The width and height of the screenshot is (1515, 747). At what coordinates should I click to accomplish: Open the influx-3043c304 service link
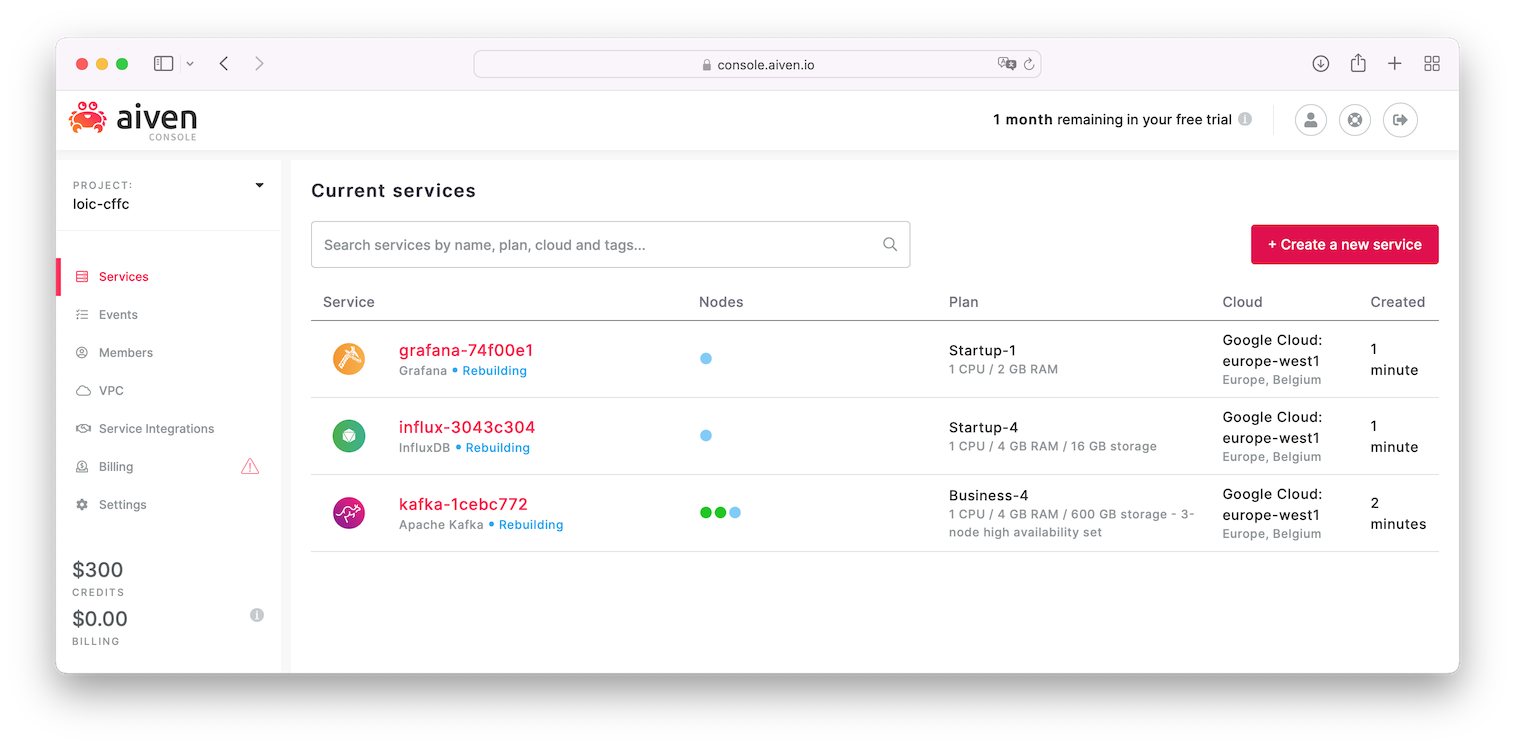click(x=467, y=427)
